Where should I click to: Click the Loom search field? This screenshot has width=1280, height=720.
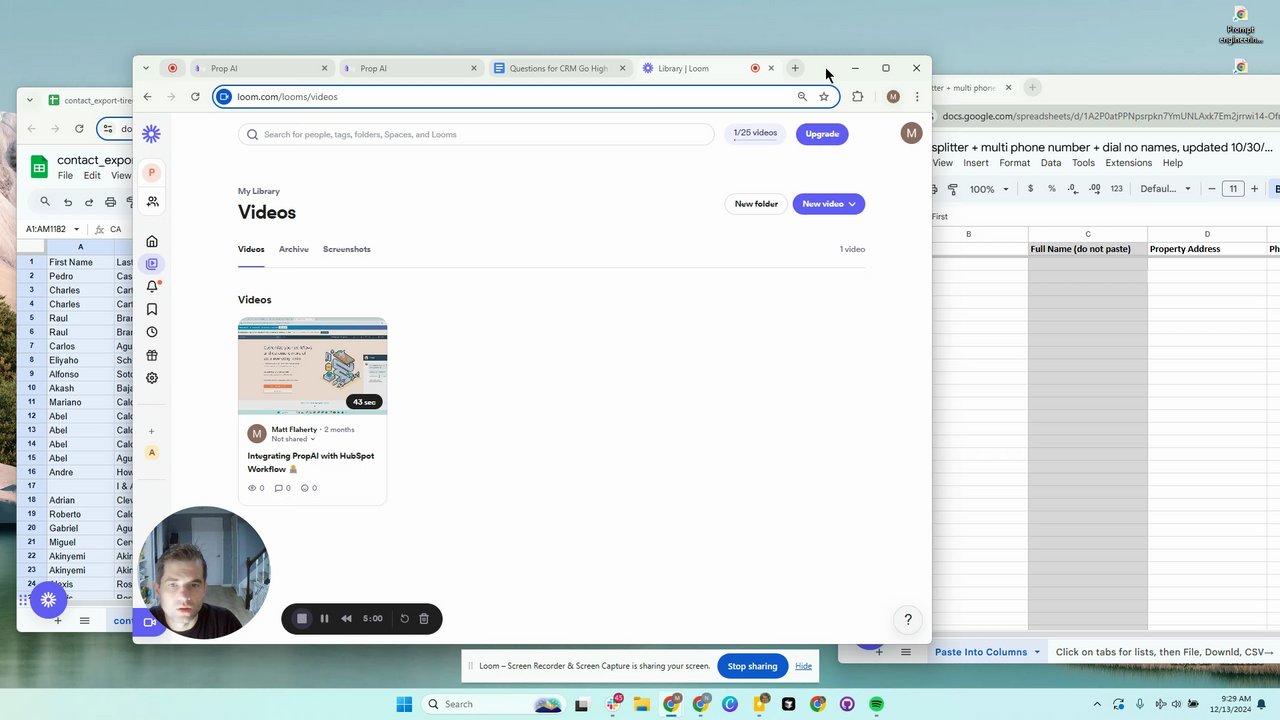[476, 134]
